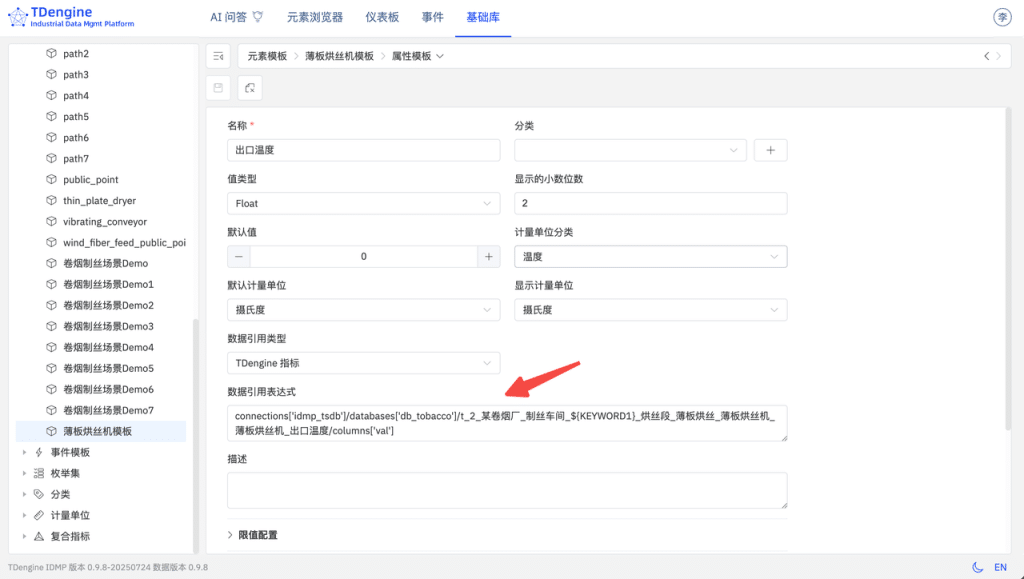The height and width of the screenshot is (579, 1024).
Task: Open the 值类型 dropdown showing Float
Action: pyautogui.click(x=363, y=203)
